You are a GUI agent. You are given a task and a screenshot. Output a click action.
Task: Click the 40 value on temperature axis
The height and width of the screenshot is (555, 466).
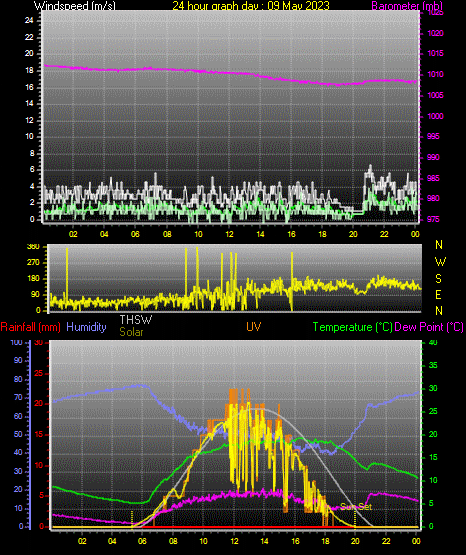click(433, 342)
